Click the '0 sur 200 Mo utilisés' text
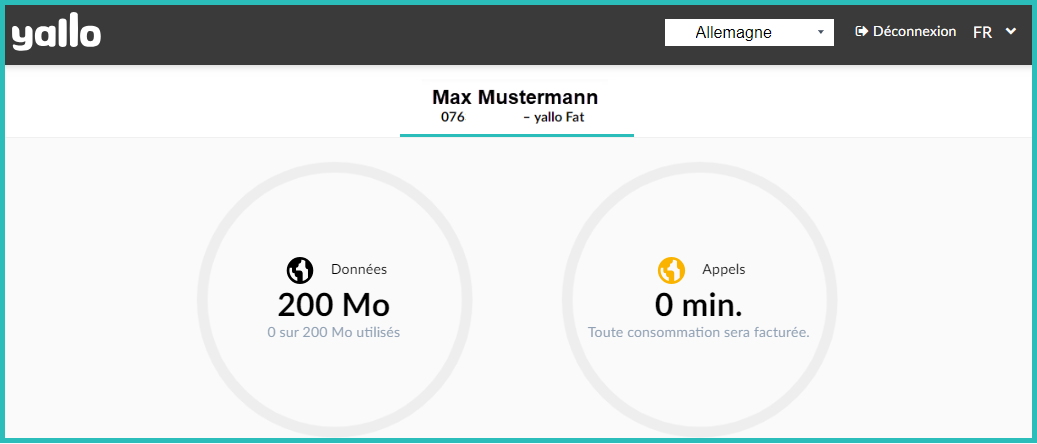 (333, 332)
